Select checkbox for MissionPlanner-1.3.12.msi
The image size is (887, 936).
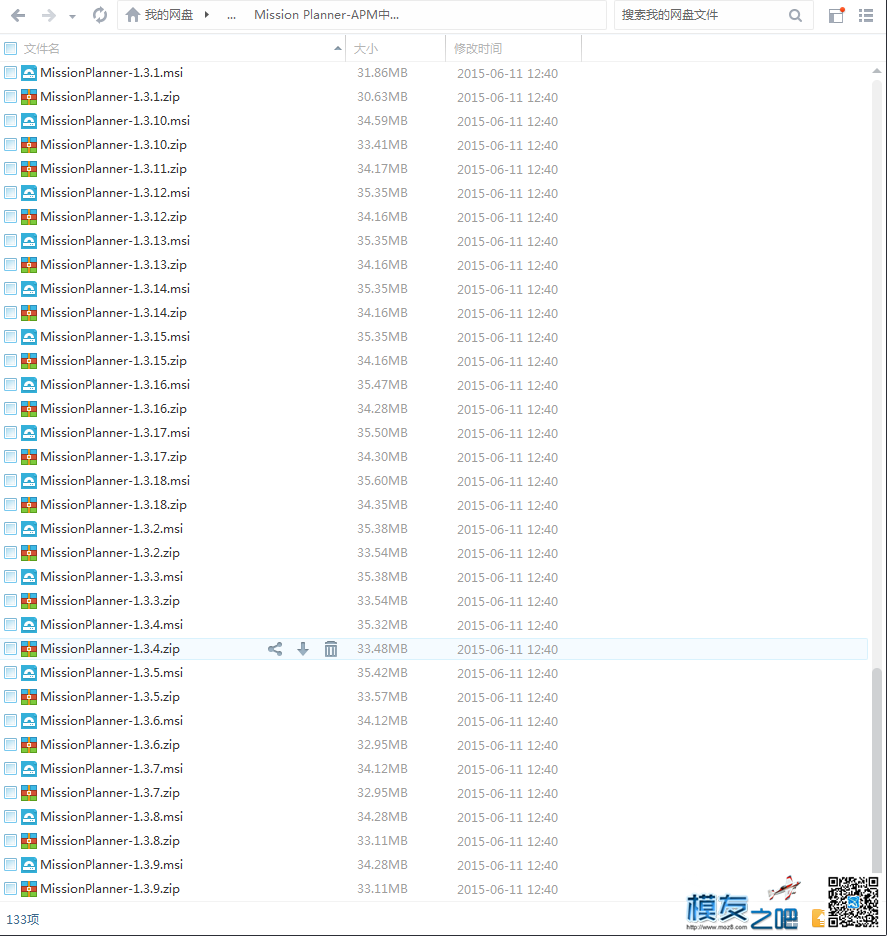11,193
